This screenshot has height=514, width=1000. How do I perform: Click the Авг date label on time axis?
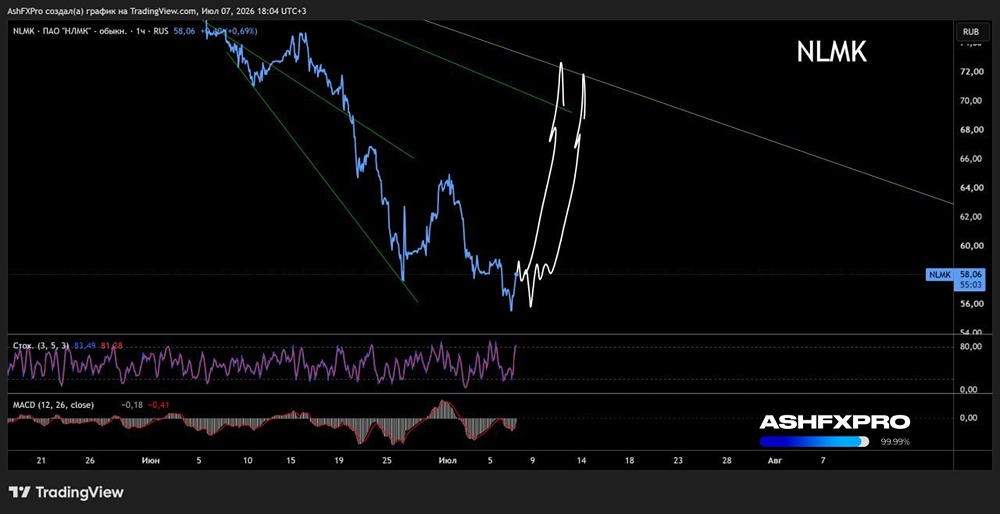[774, 460]
